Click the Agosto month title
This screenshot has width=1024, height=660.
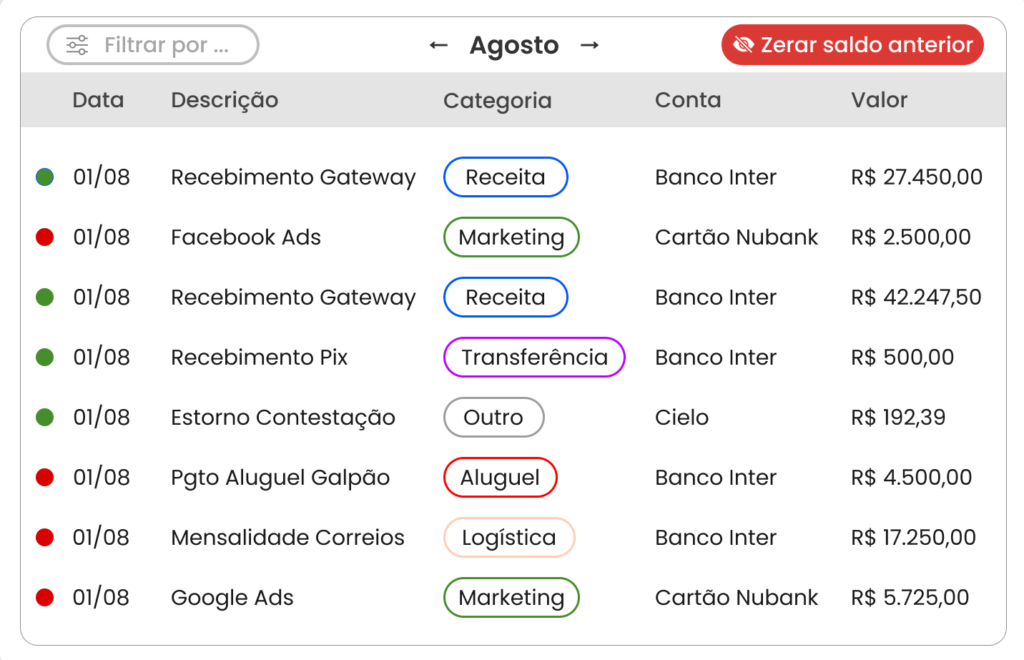[x=514, y=45]
